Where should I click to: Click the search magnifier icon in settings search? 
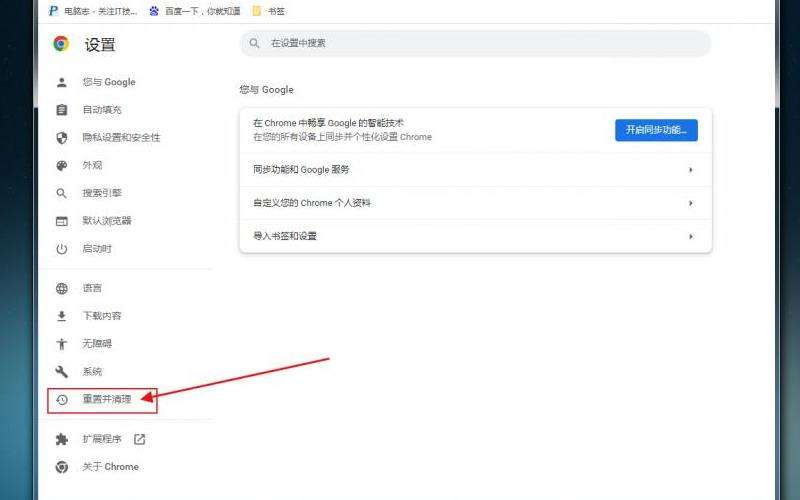click(254, 43)
